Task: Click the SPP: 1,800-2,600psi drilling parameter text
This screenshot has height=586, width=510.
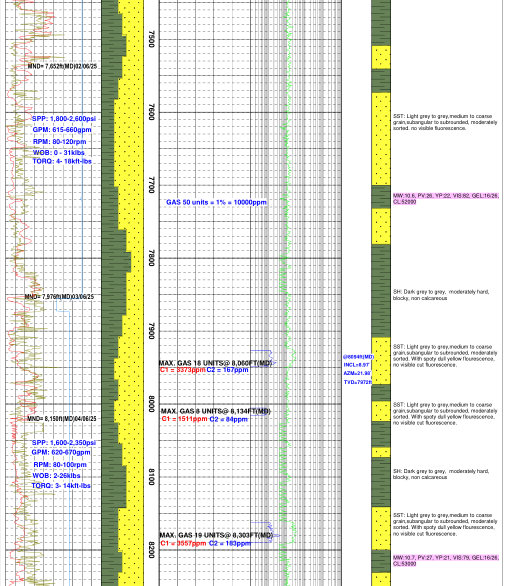Action: point(64,118)
